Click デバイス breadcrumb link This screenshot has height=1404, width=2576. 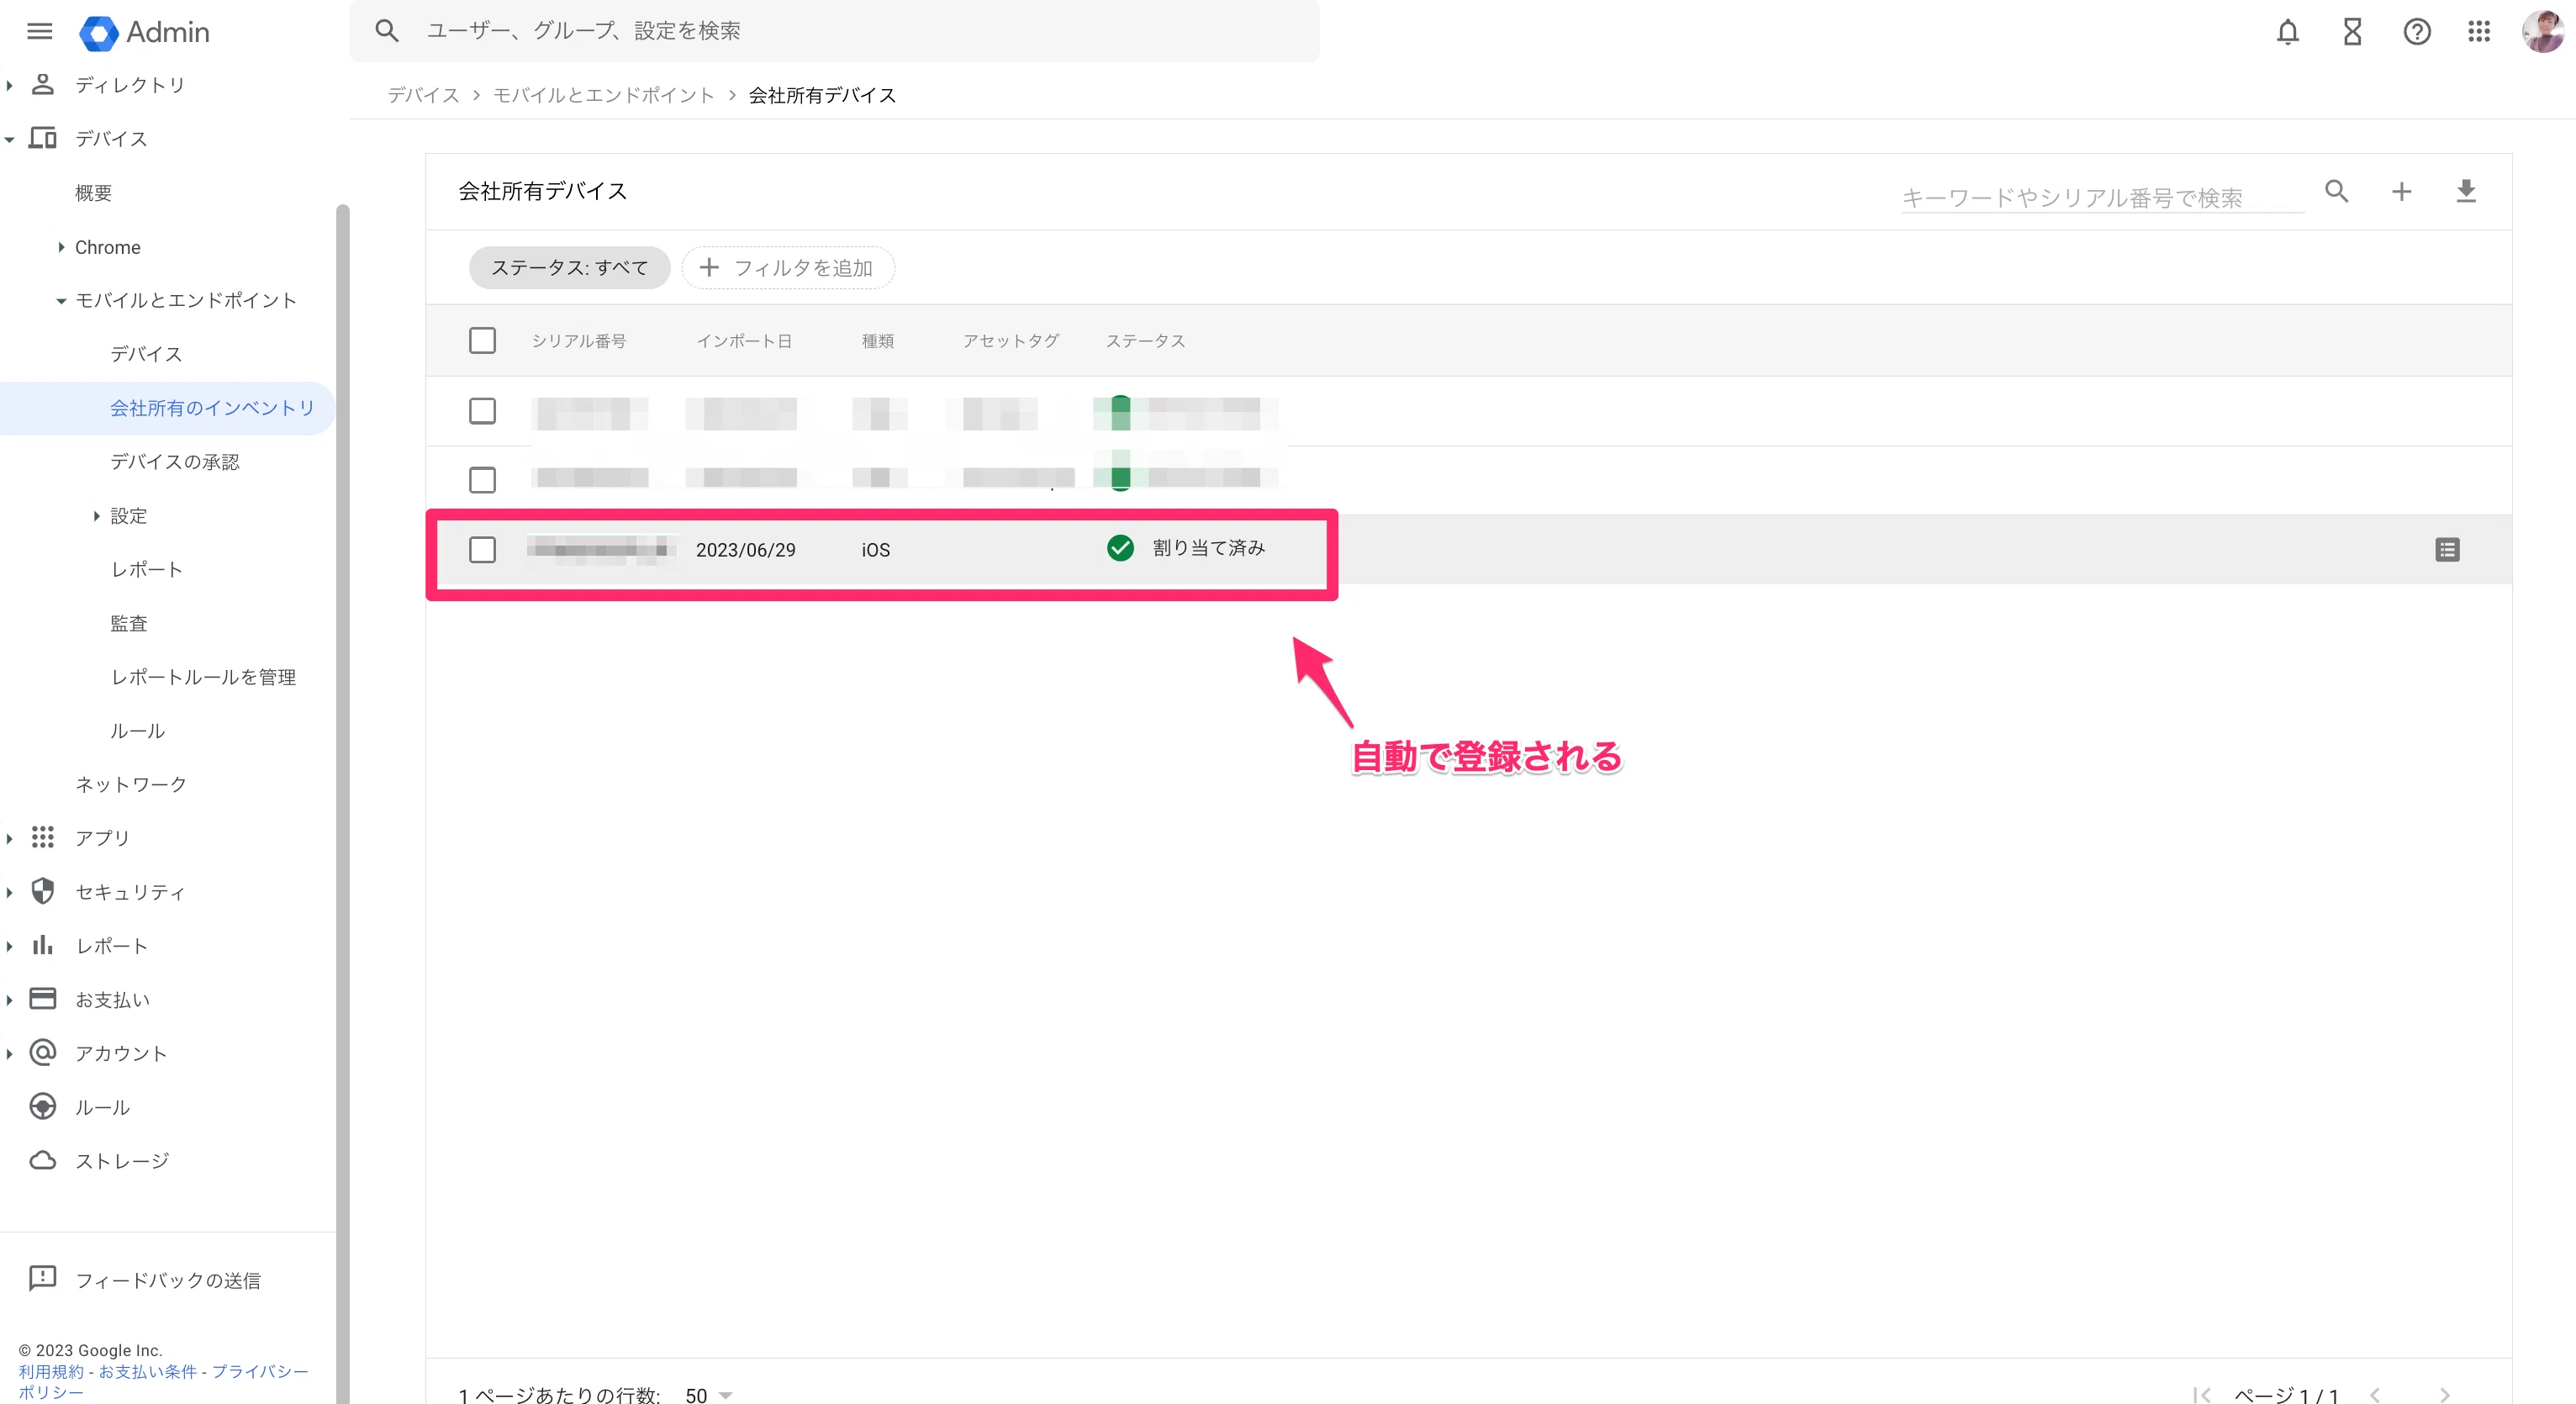[423, 95]
